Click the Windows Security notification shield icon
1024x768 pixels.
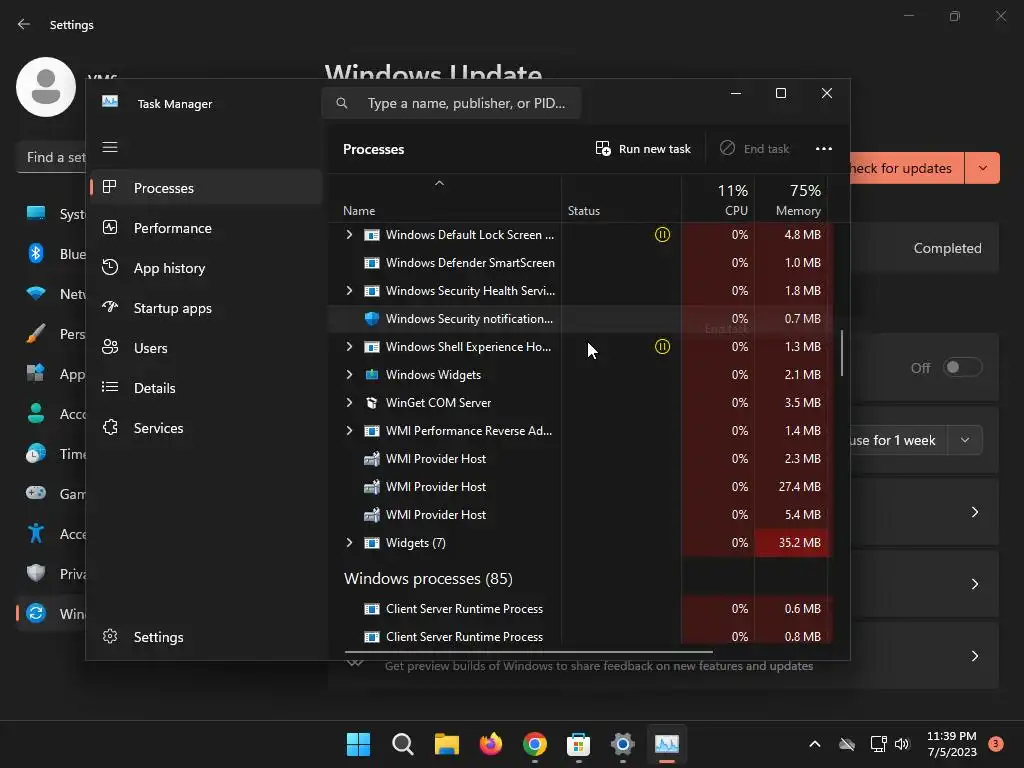coord(372,319)
